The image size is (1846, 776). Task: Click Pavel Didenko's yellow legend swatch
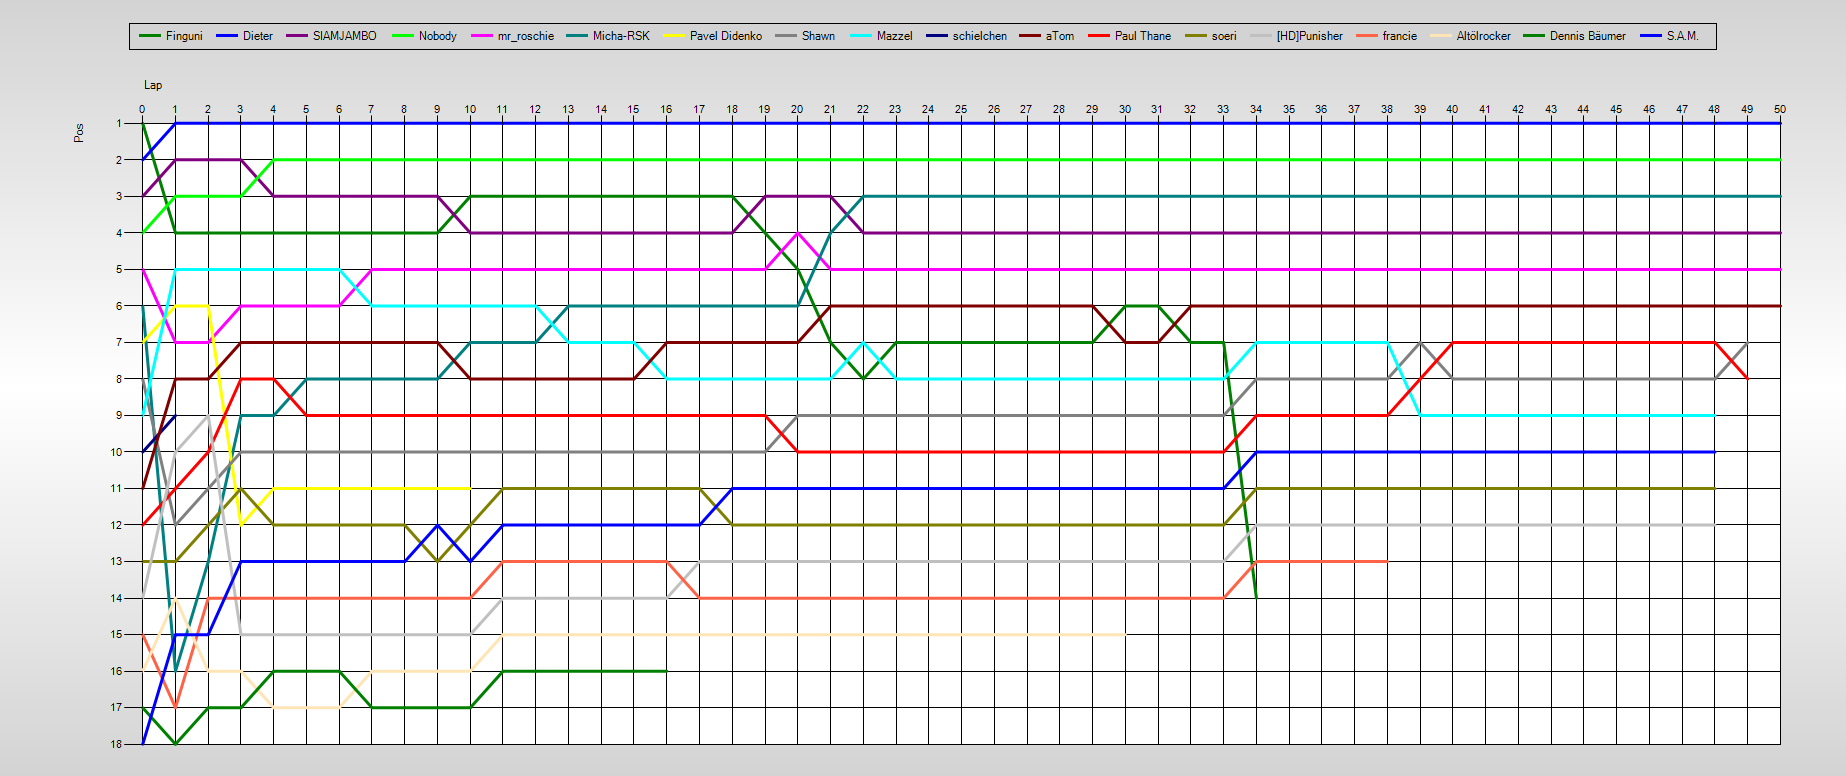pyautogui.click(x=675, y=36)
